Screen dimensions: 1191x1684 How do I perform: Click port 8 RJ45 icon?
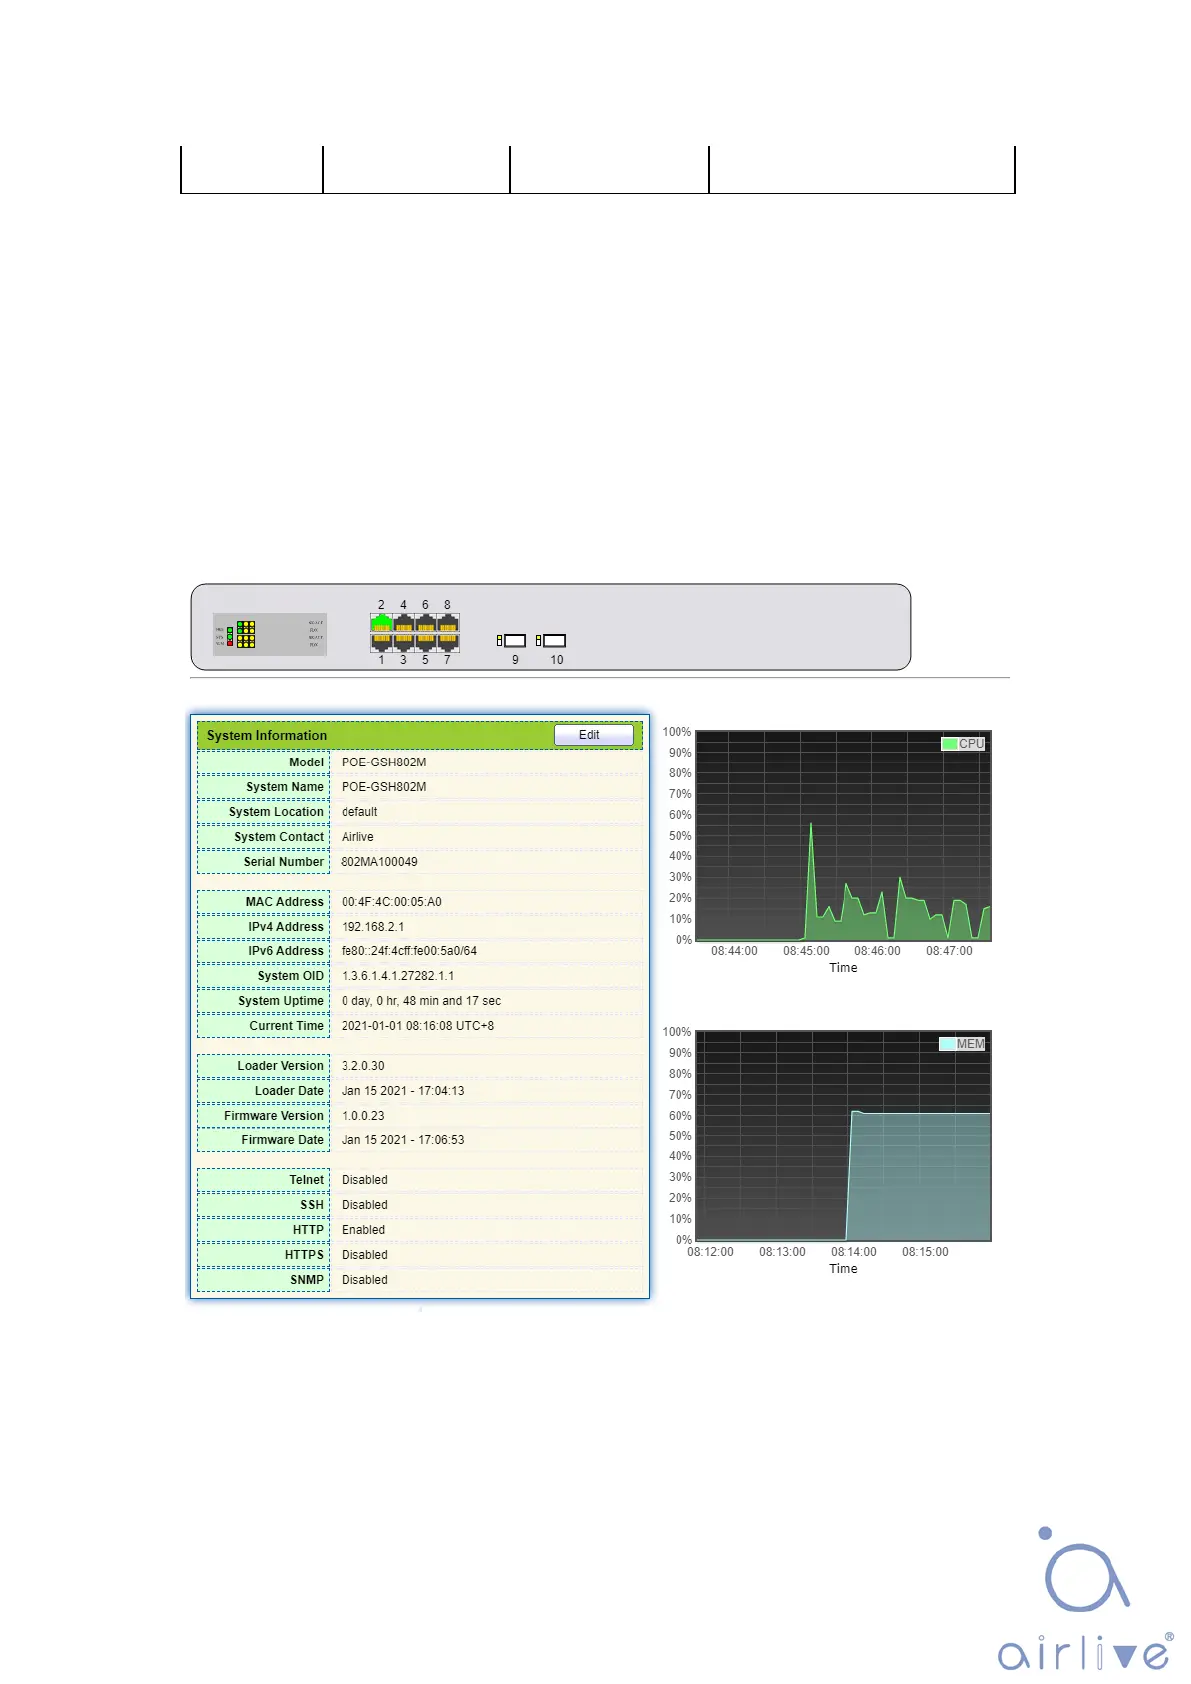(447, 623)
